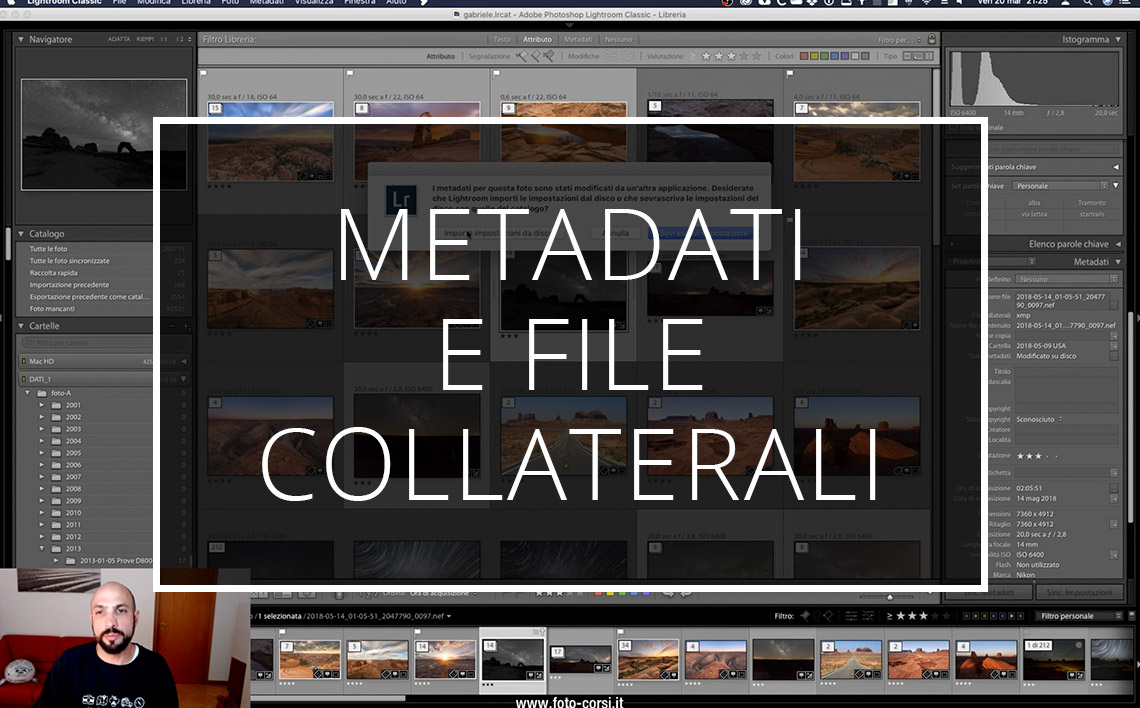Set filter rating to one star in Valutazione

point(706,56)
